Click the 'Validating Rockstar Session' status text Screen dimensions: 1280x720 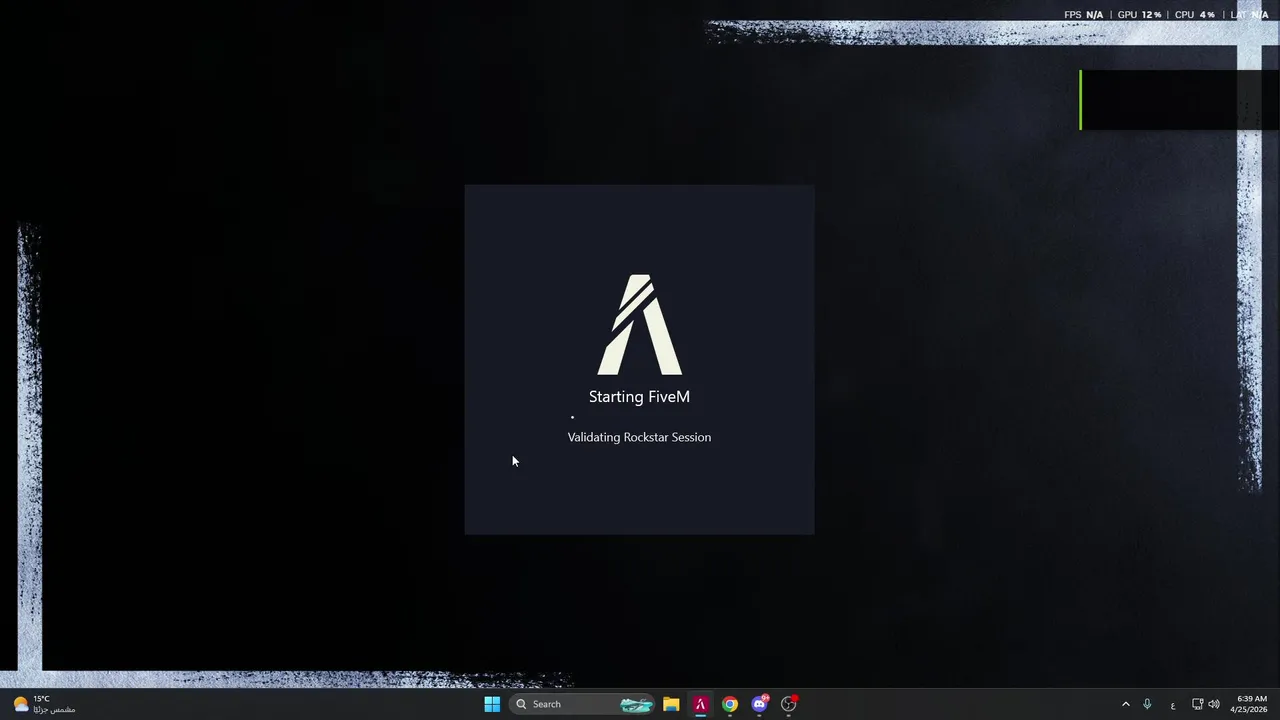(x=639, y=437)
